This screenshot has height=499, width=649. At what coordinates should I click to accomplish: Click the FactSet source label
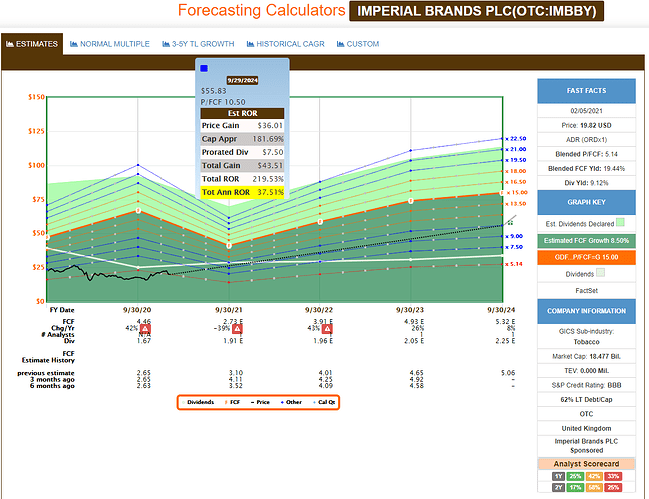coord(587,291)
